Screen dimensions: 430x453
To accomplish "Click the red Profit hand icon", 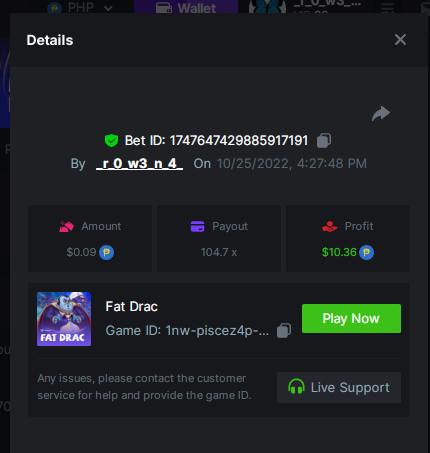I will point(330,227).
